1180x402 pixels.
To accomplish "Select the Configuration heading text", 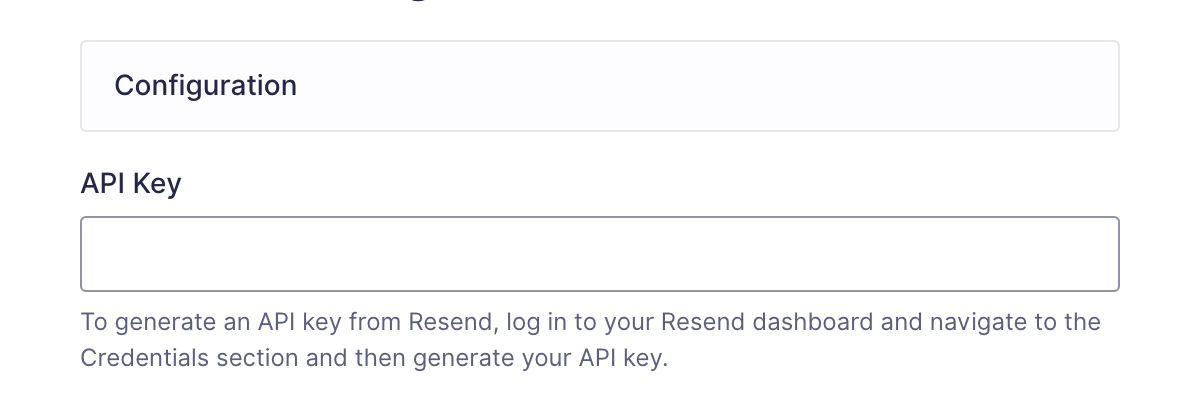I will [205, 86].
